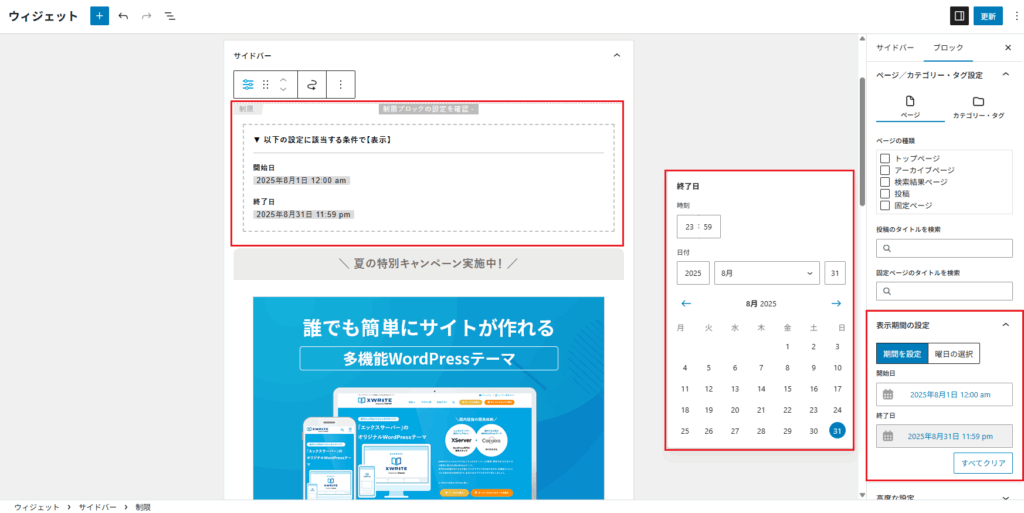1024x513 pixels.
Task: Open the list view icon in top bar
Action: click(x=170, y=16)
